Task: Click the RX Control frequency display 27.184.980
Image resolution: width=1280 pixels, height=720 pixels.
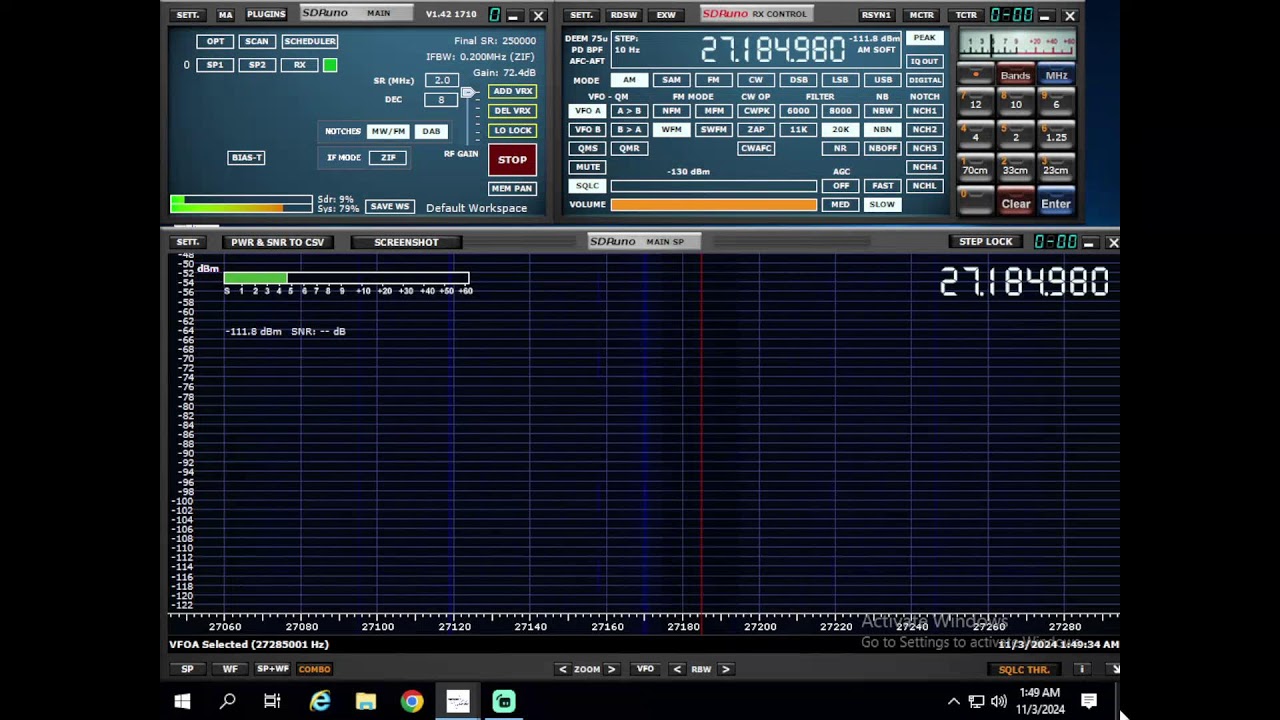Action: pos(772,49)
